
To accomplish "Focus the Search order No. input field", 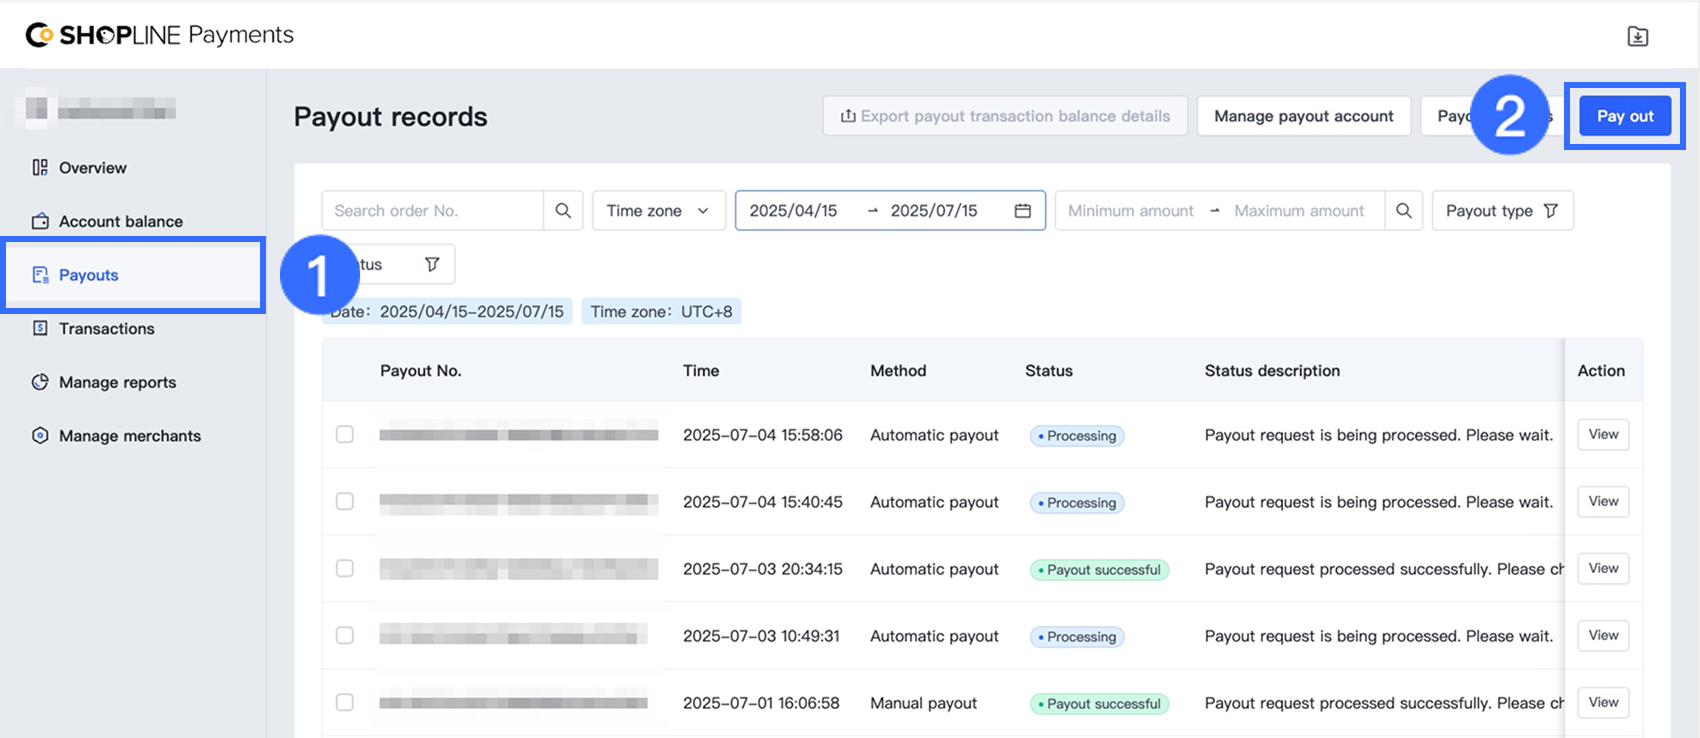I will click(x=432, y=211).
